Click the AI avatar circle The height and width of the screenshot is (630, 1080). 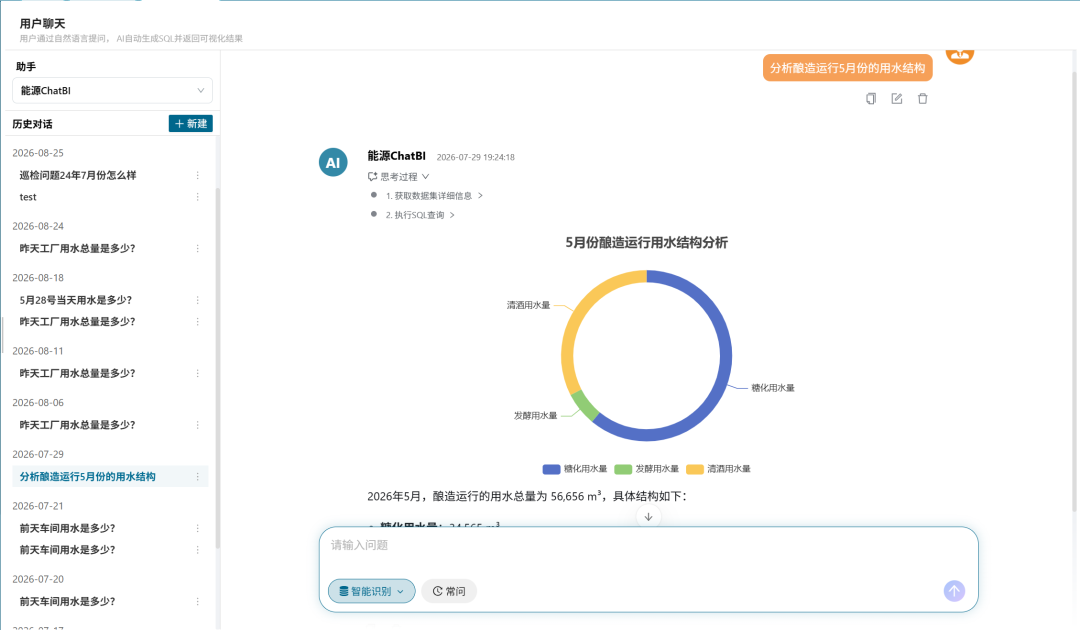tap(333, 162)
